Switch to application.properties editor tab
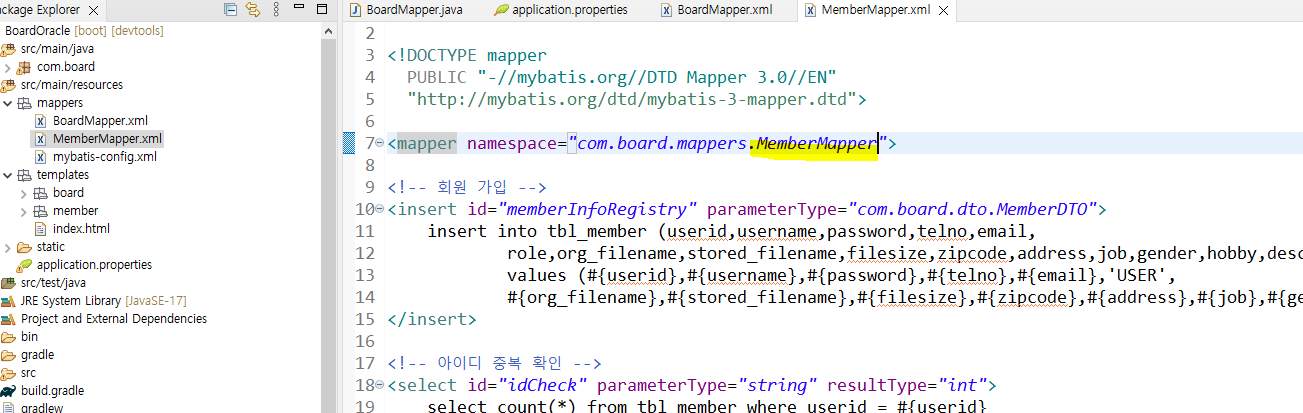 [x=569, y=10]
